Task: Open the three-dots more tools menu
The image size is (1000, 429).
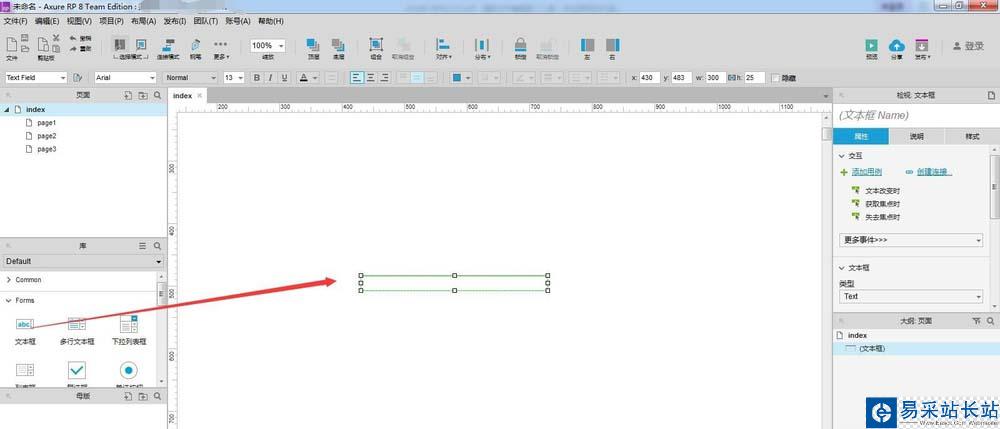Action: pos(221,44)
